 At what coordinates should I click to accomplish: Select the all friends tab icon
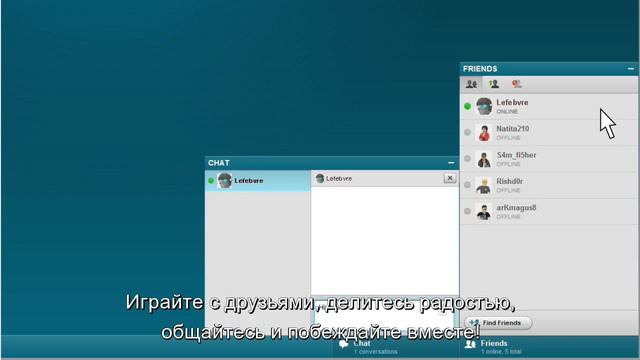pyautogui.click(x=471, y=84)
